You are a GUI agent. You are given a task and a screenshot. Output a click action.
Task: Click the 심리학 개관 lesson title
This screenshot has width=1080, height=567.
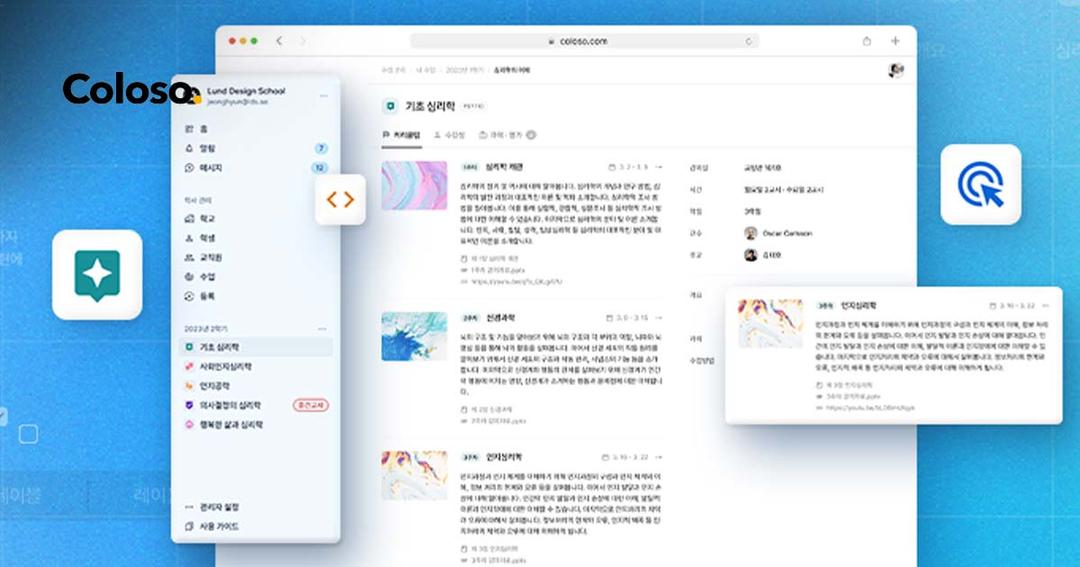coord(504,167)
